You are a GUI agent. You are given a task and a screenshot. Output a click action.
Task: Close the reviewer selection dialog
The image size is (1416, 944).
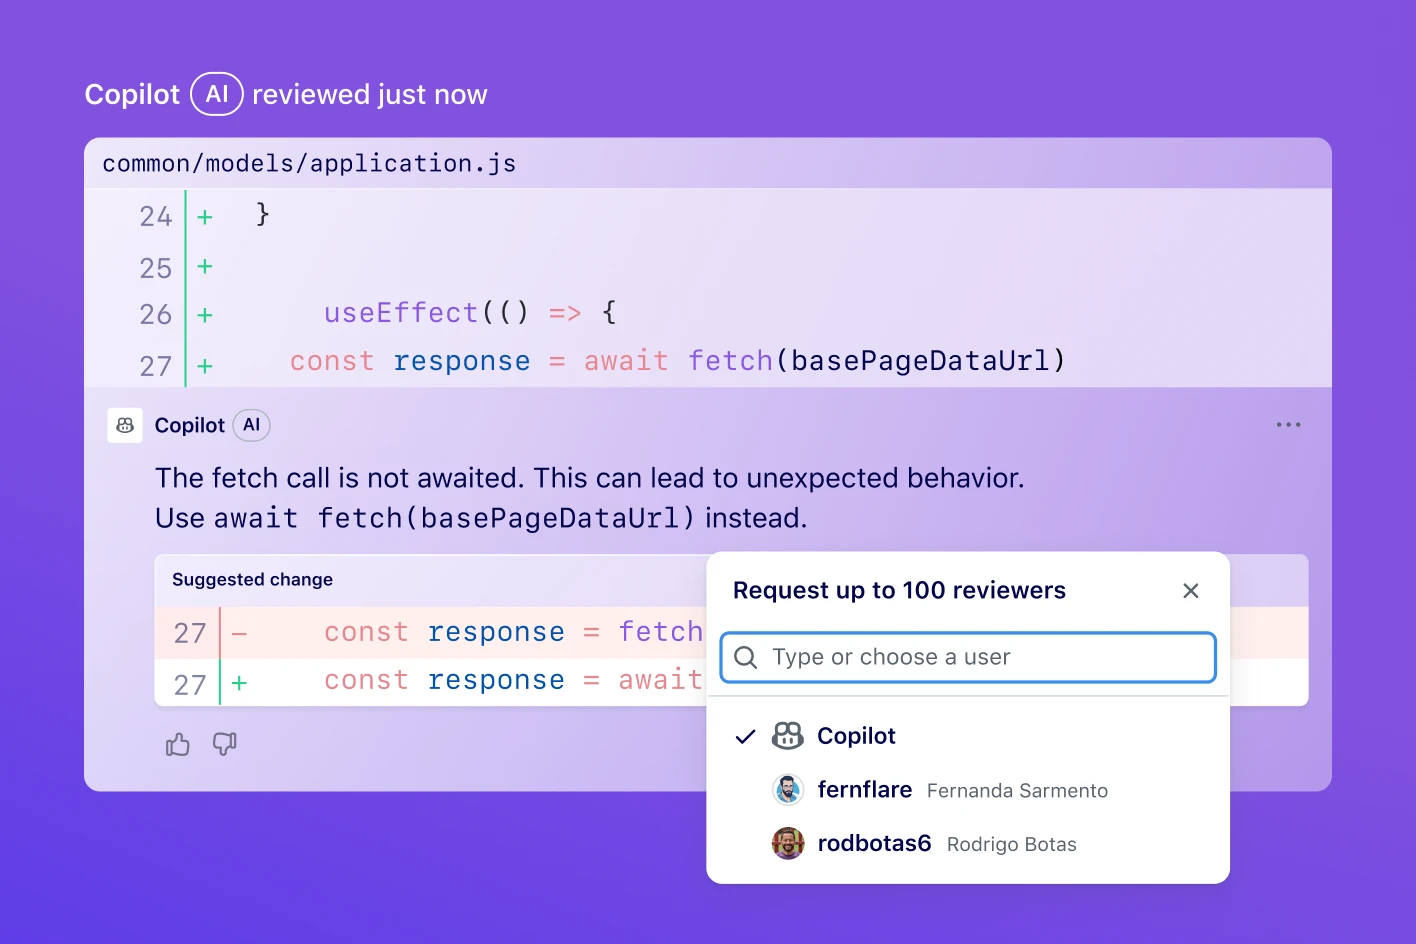pos(1190,590)
